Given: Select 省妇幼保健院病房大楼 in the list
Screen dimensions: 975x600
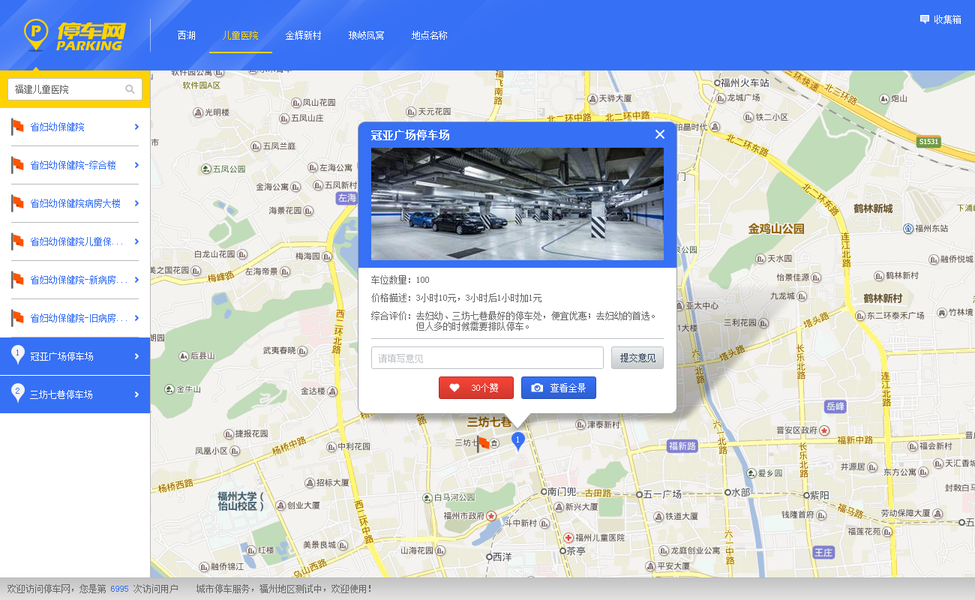Looking at the screenshot, I should click(75, 203).
